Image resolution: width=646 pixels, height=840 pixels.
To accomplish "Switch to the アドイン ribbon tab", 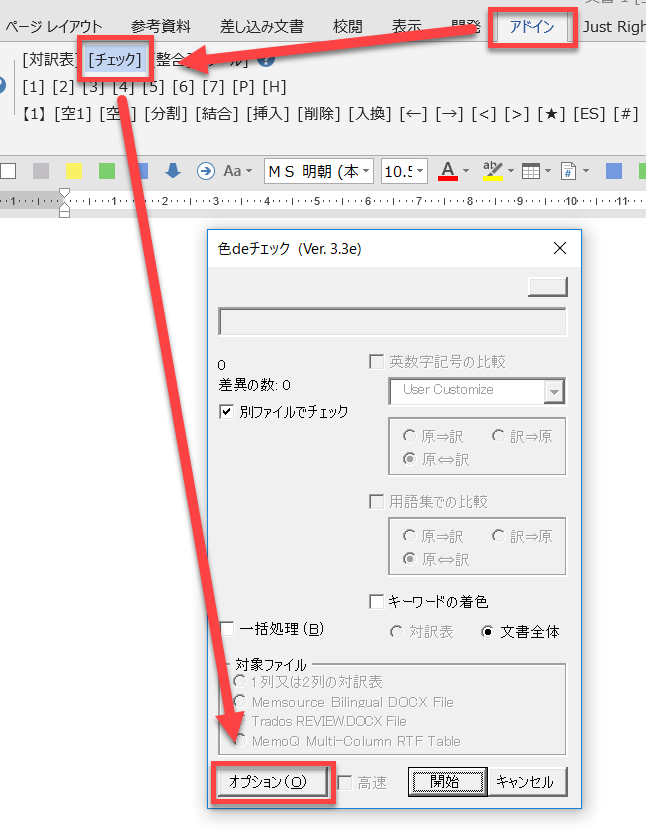I will [531, 27].
